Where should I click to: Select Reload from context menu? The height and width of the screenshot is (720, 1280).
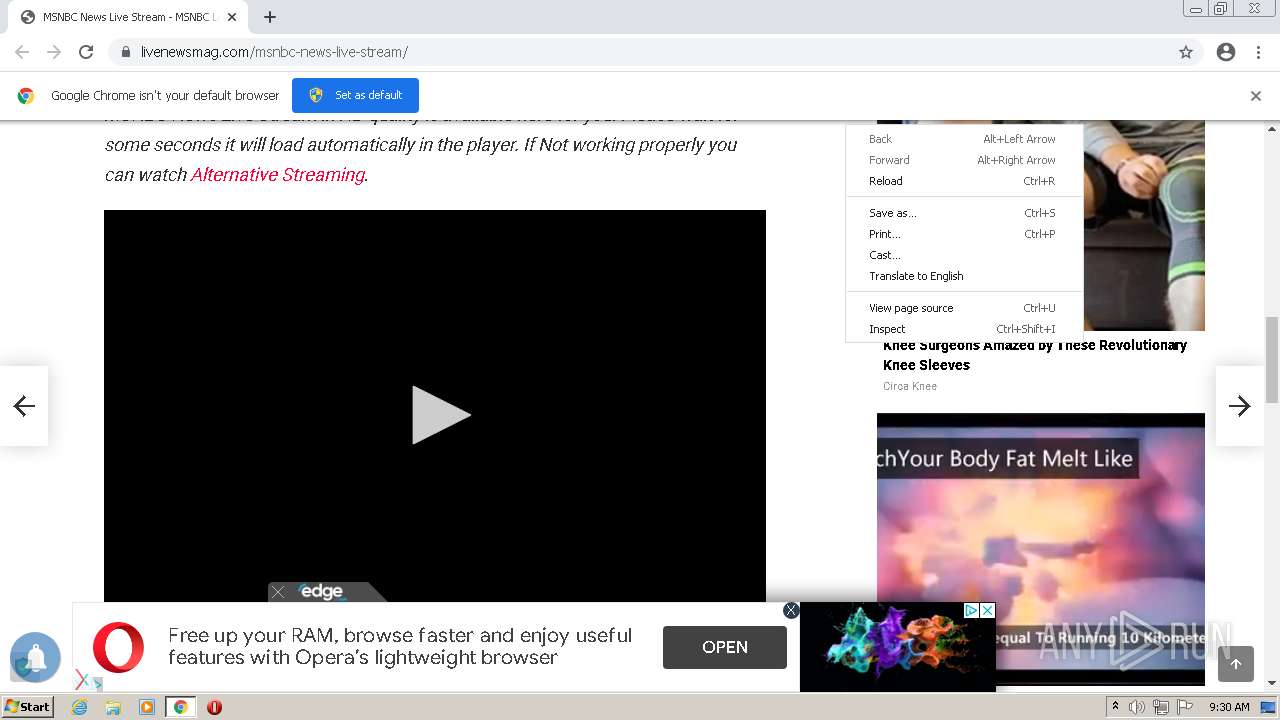tap(964, 181)
